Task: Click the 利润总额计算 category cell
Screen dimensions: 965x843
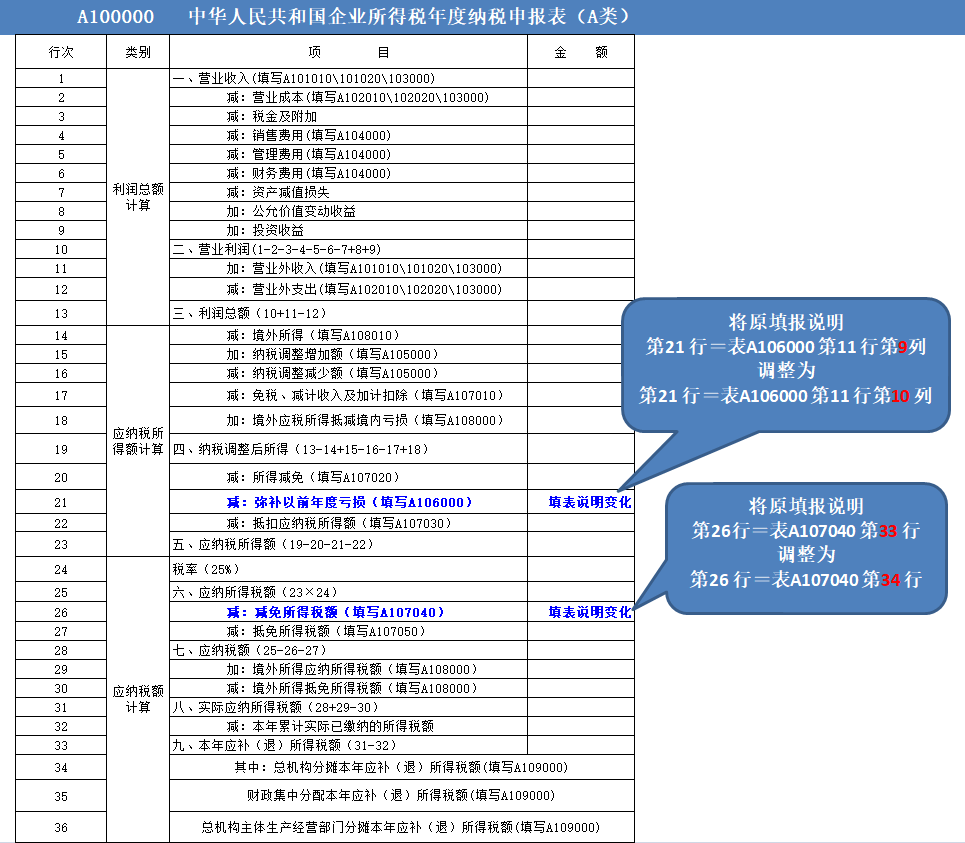Action: (138, 197)
